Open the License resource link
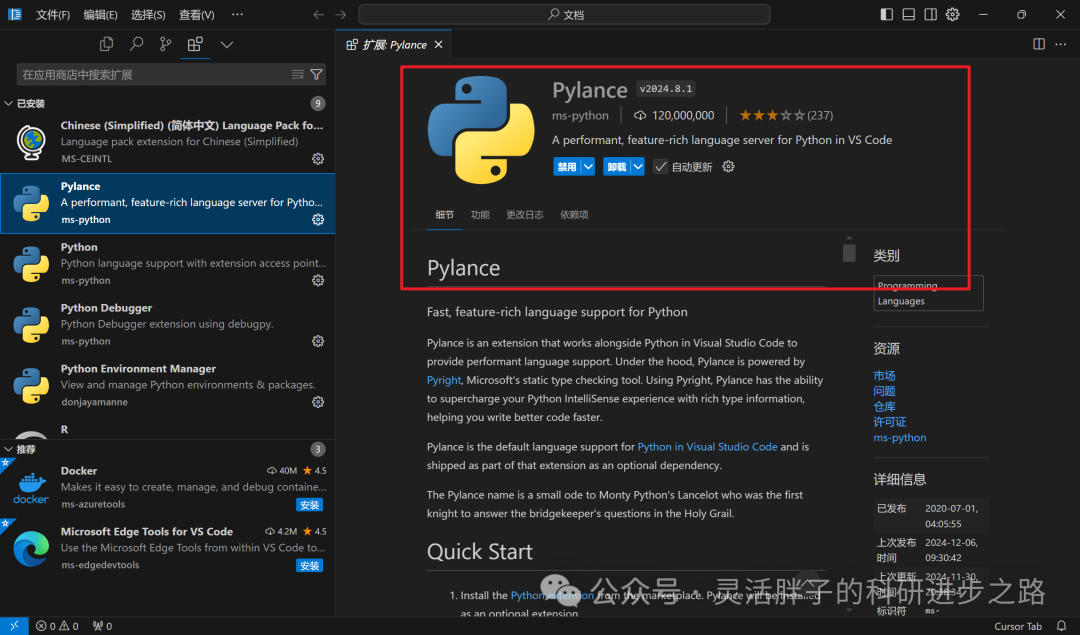The image size is (1080, 635). coord(890,422)
